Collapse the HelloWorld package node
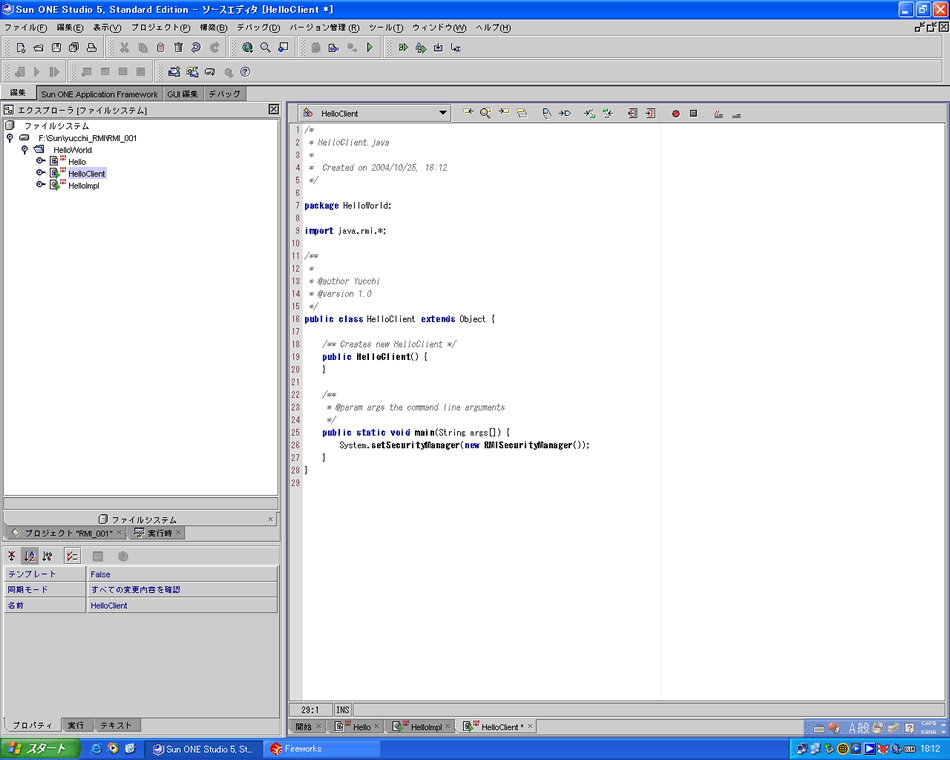 coord(25,149)
